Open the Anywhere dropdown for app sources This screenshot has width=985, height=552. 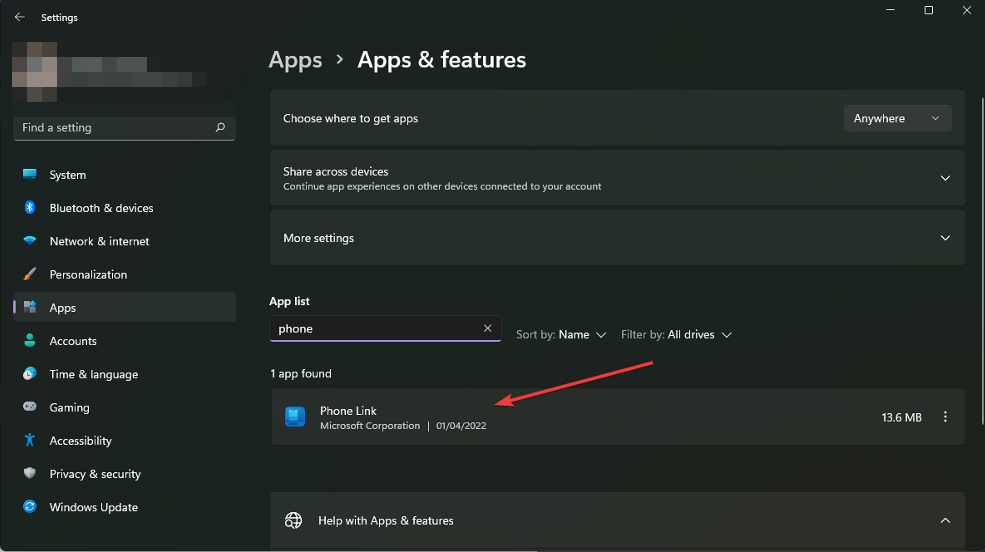coord(897,118)
